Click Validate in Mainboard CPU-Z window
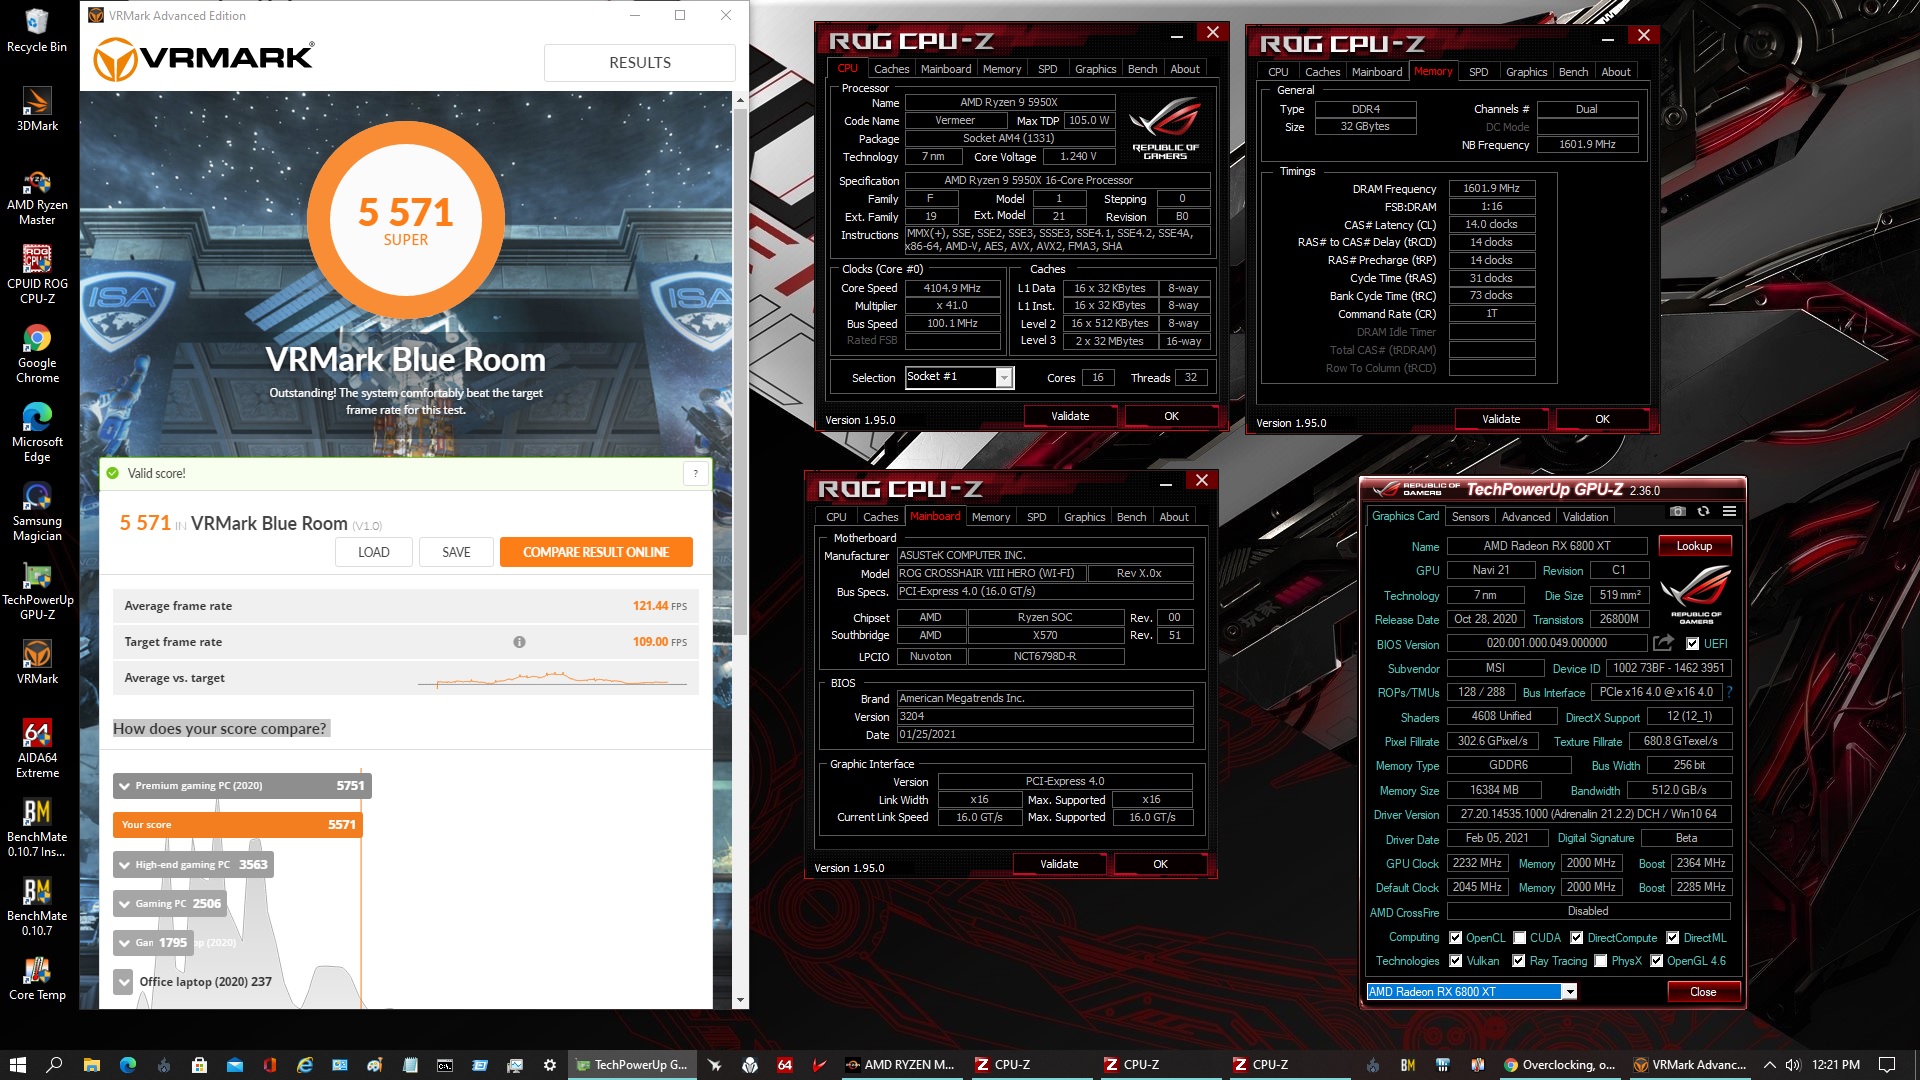 [x=1059, y=864]
